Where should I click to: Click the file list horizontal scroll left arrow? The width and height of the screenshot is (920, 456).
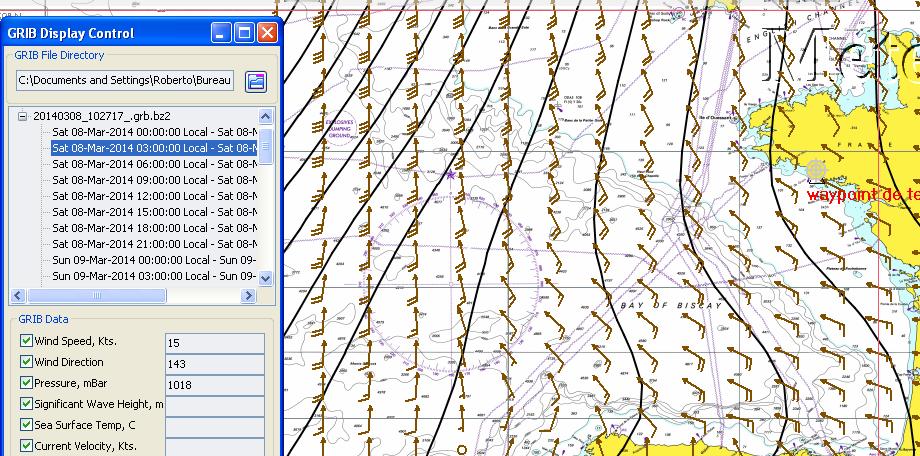18,296
